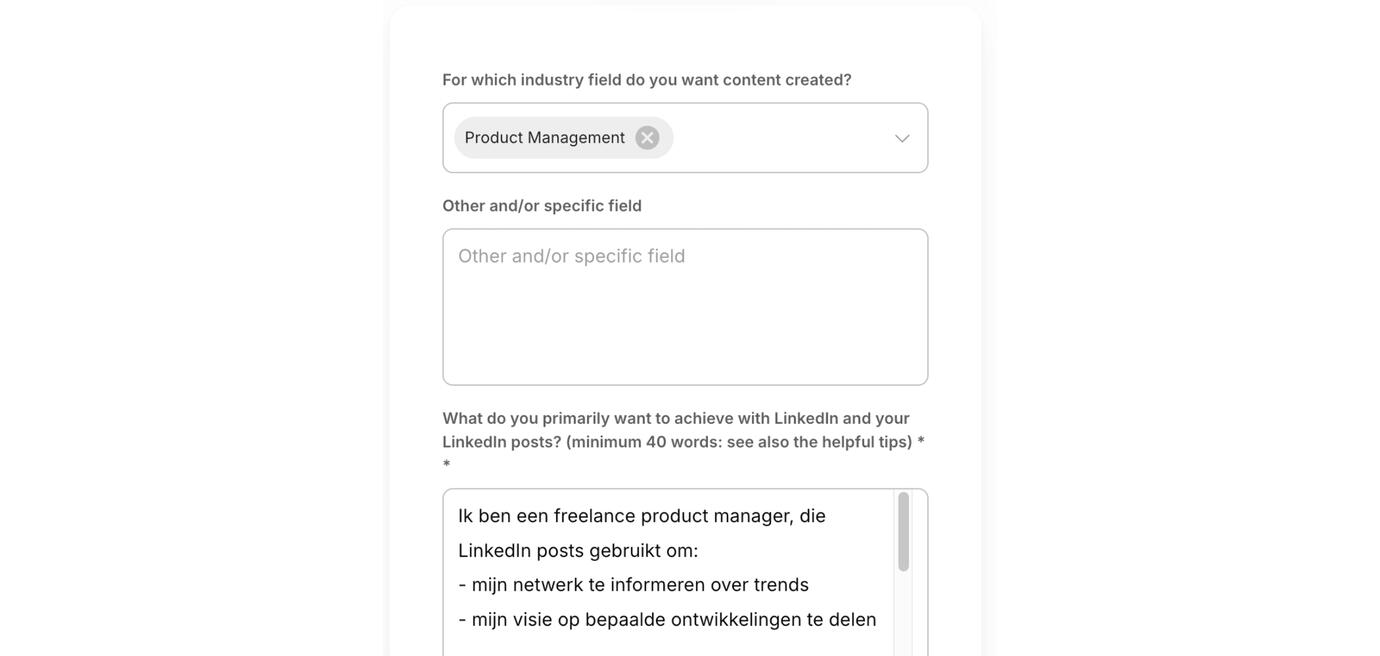This screenshot has height=656, width=1380.
Task: Click the Product Management chip label
Action: point(544,138)
